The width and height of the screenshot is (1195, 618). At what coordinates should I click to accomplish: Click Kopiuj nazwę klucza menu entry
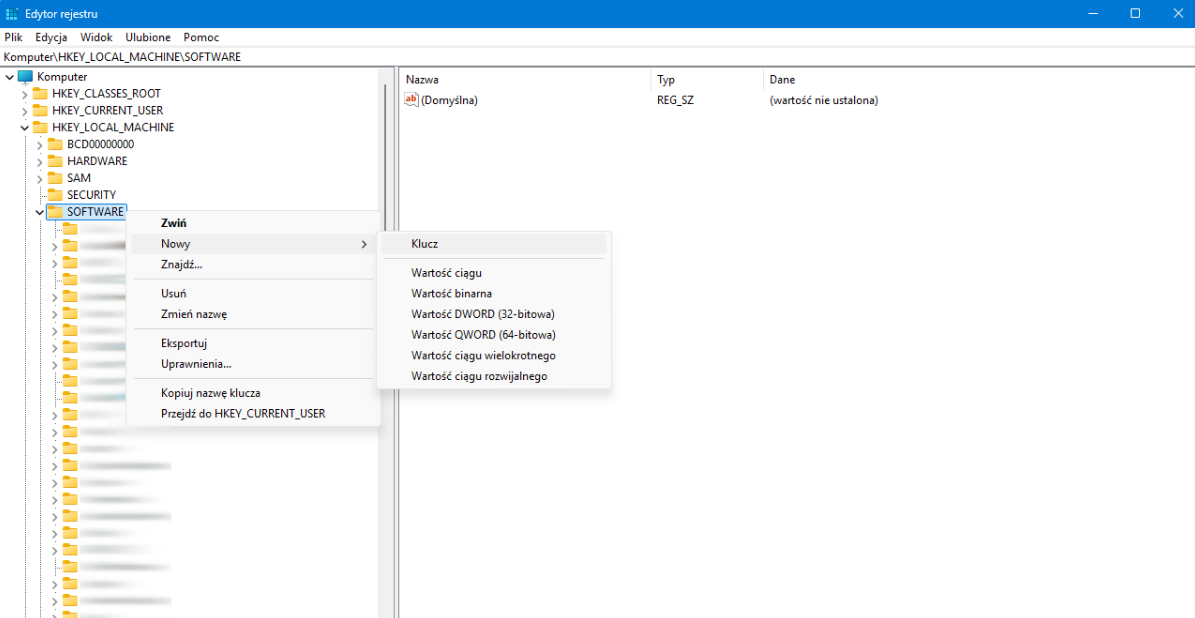(210, 393)
